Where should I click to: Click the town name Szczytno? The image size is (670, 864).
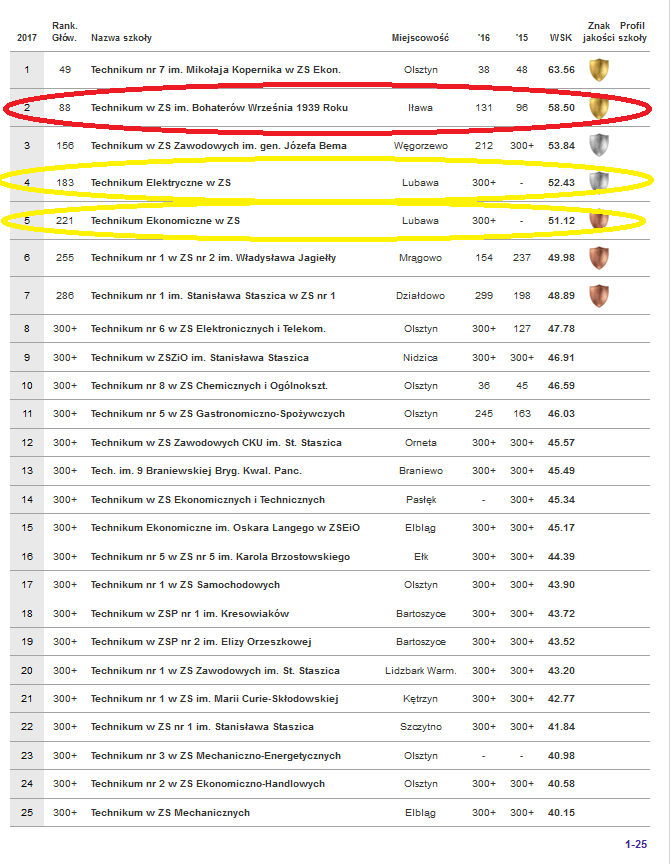(x=420, y=727)
